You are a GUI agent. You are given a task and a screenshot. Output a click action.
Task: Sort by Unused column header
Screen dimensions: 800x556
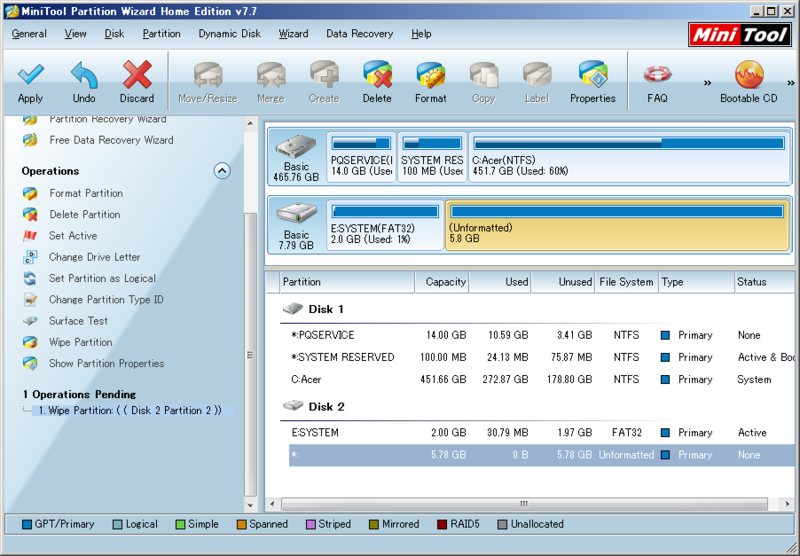pyautogui.click(x=563, y=282)
